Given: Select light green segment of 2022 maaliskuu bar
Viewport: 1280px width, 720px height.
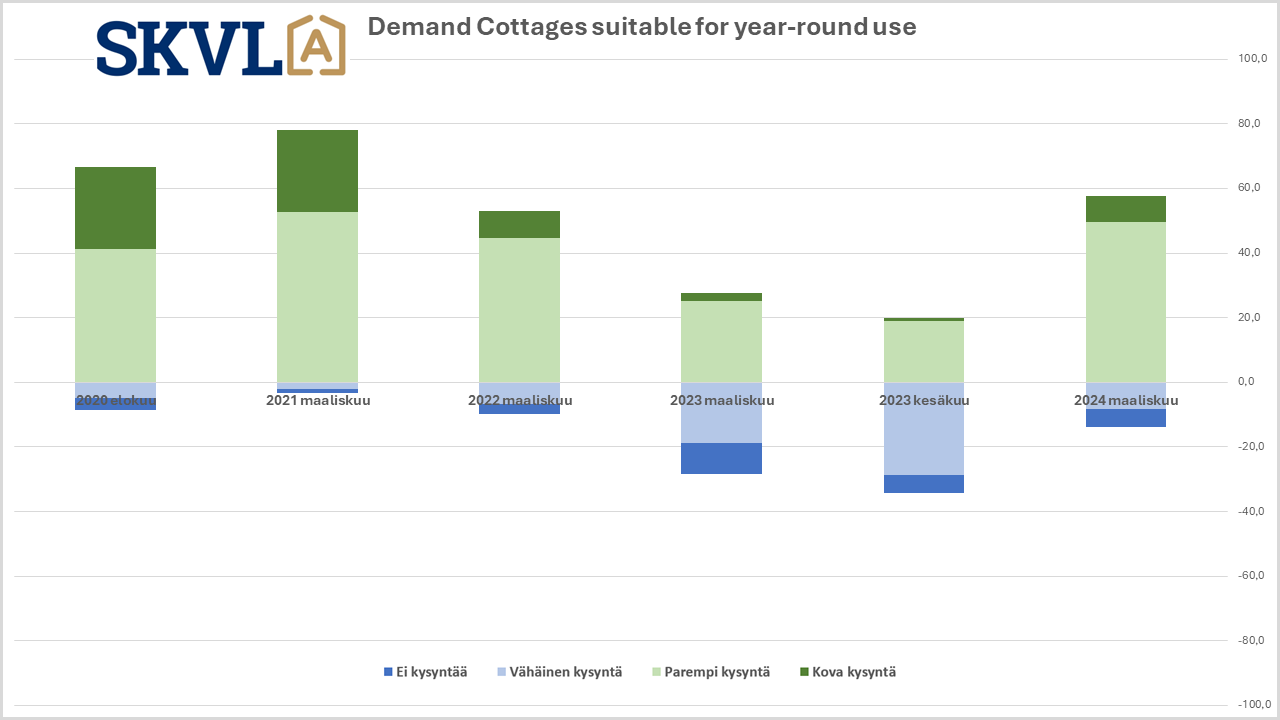Looking at the screenshot, I should click(x=519, y=310).
